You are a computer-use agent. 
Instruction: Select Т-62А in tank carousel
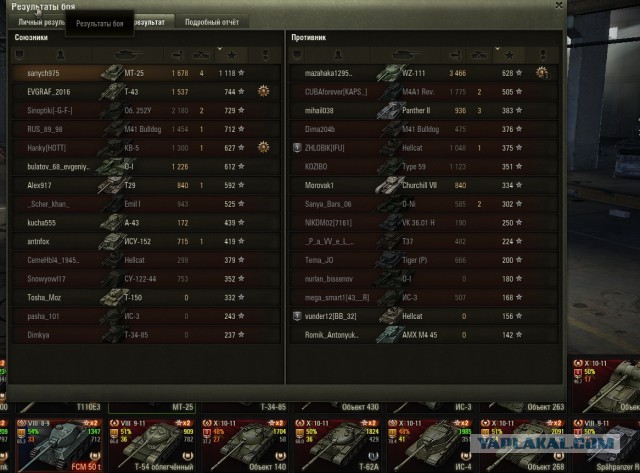click(x=337, y=445)
